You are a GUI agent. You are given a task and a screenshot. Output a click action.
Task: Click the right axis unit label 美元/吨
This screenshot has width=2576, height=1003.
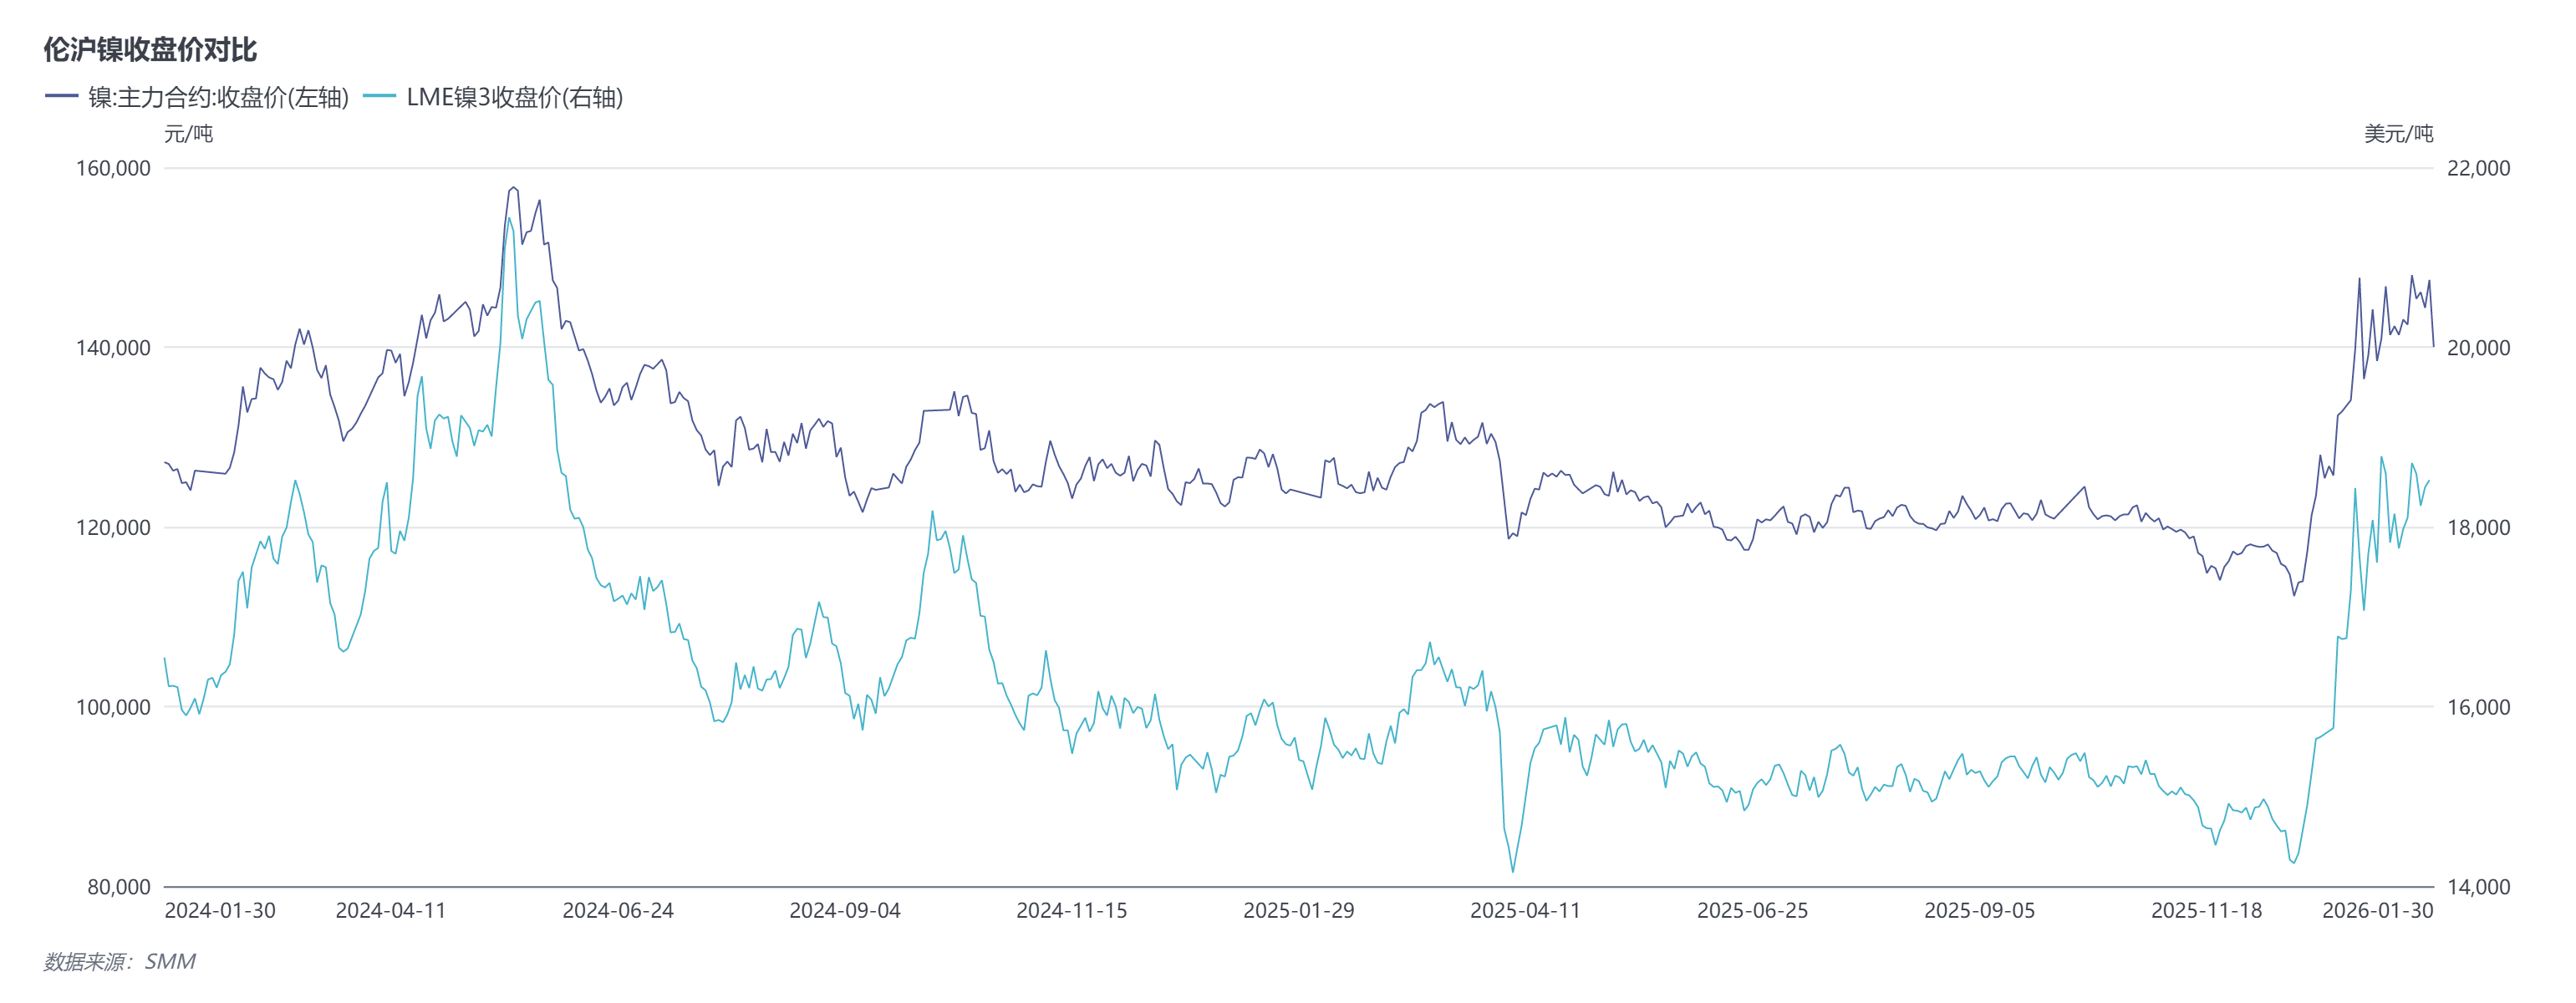coord(2398,134)
